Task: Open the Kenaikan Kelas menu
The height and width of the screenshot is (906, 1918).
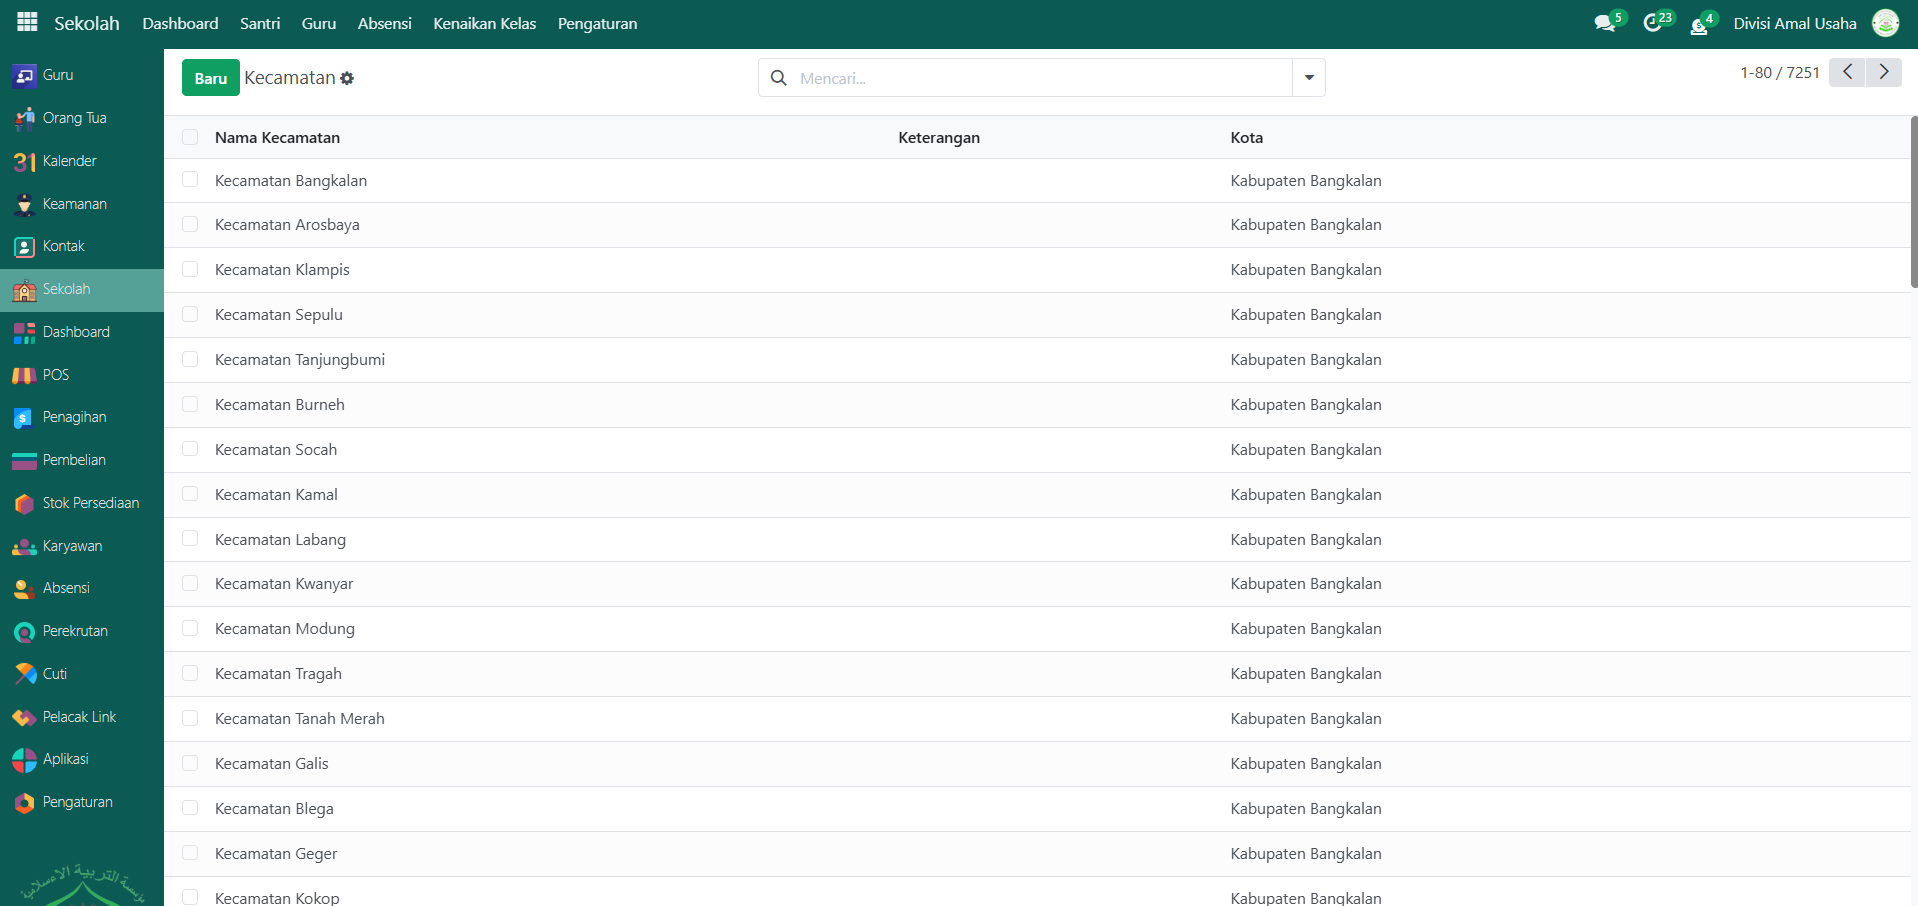Action: click(484, 24)
